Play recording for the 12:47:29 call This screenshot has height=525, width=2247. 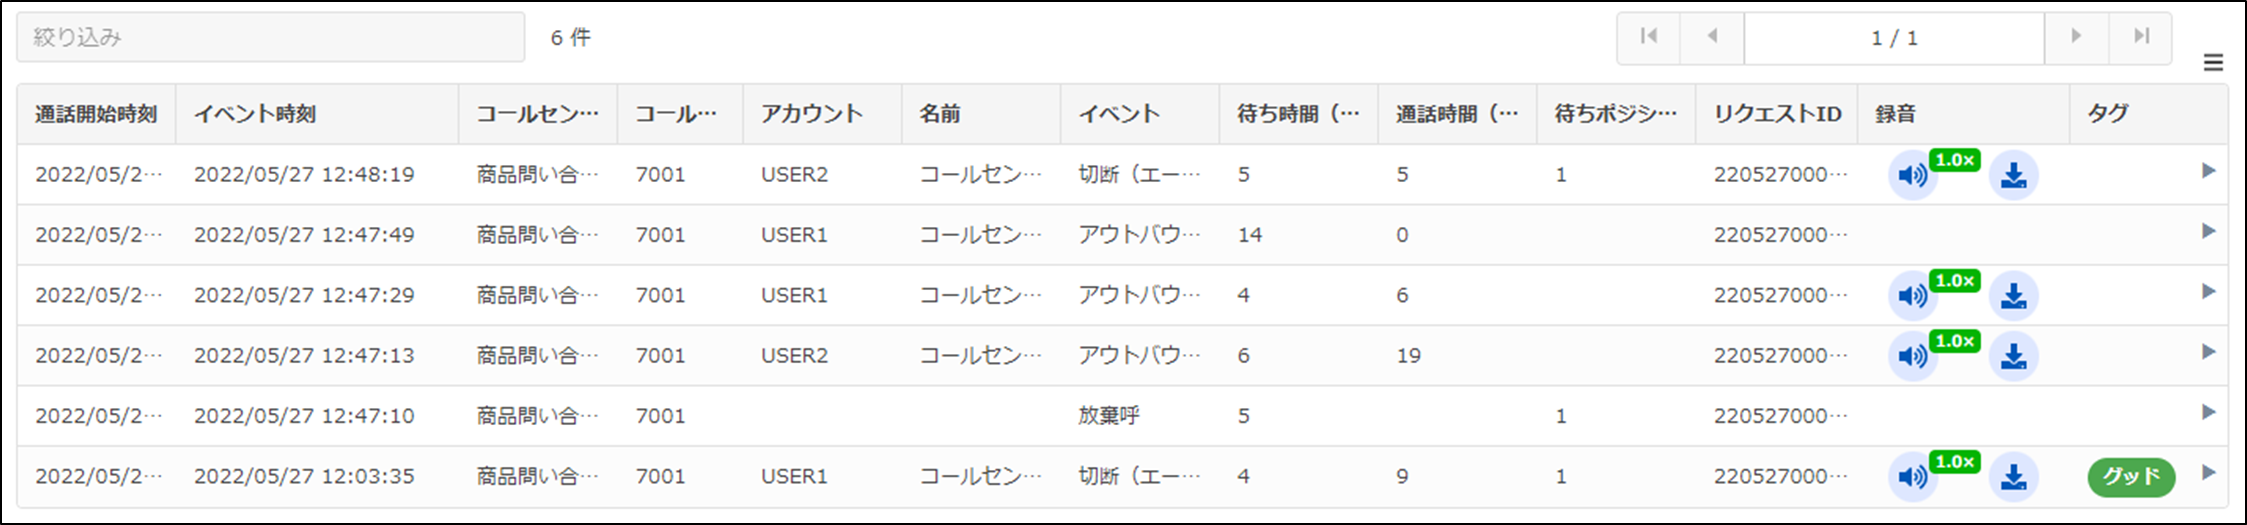coord(1911,296)
